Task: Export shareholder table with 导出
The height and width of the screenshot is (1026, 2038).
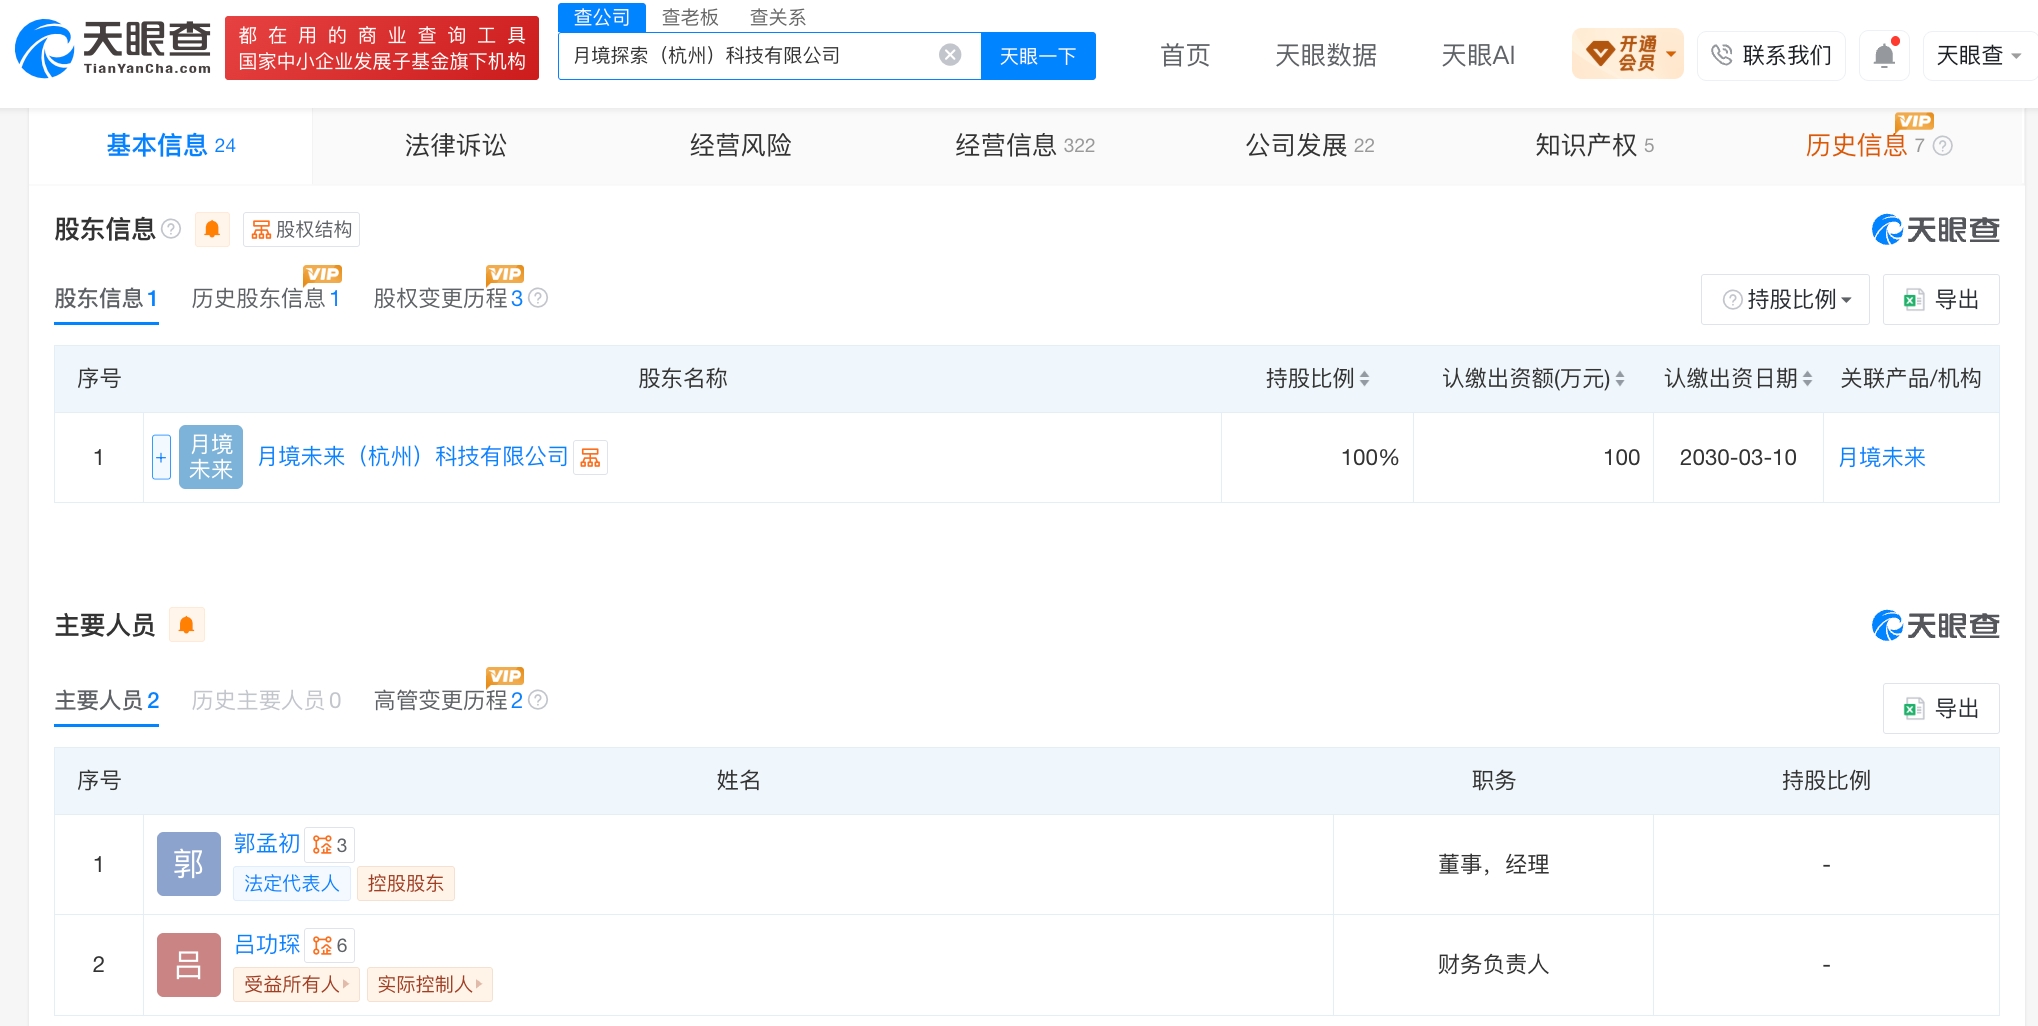Action: pos(1941,299)
